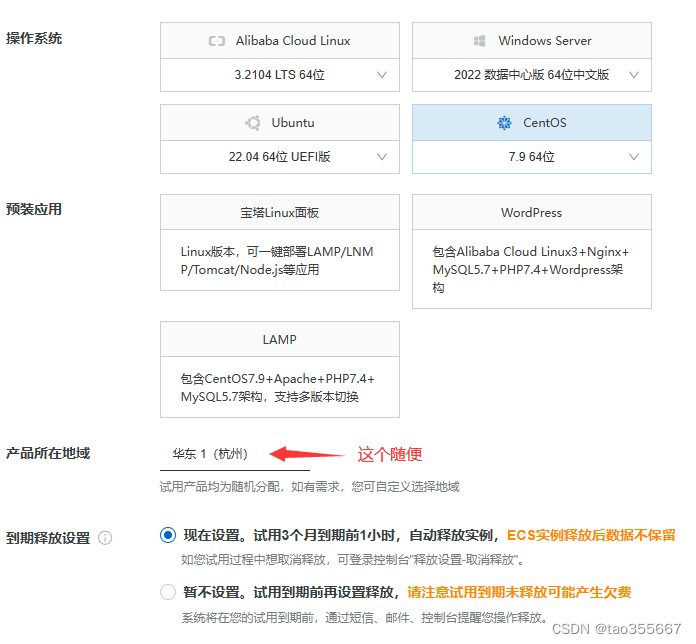Click the Ubuntu logo icon

(x=253, y=123)
